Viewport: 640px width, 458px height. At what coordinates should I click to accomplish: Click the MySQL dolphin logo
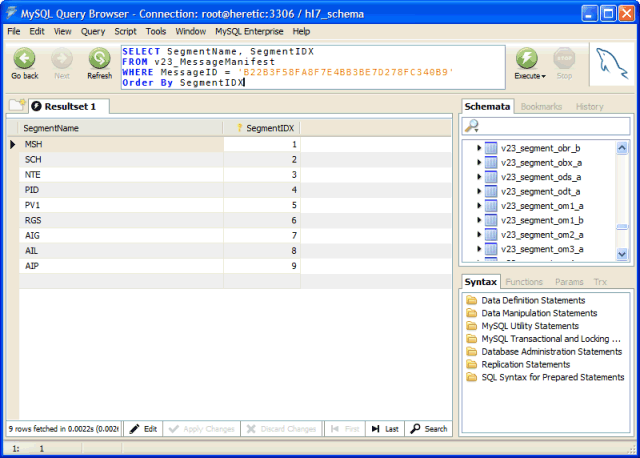612,64
